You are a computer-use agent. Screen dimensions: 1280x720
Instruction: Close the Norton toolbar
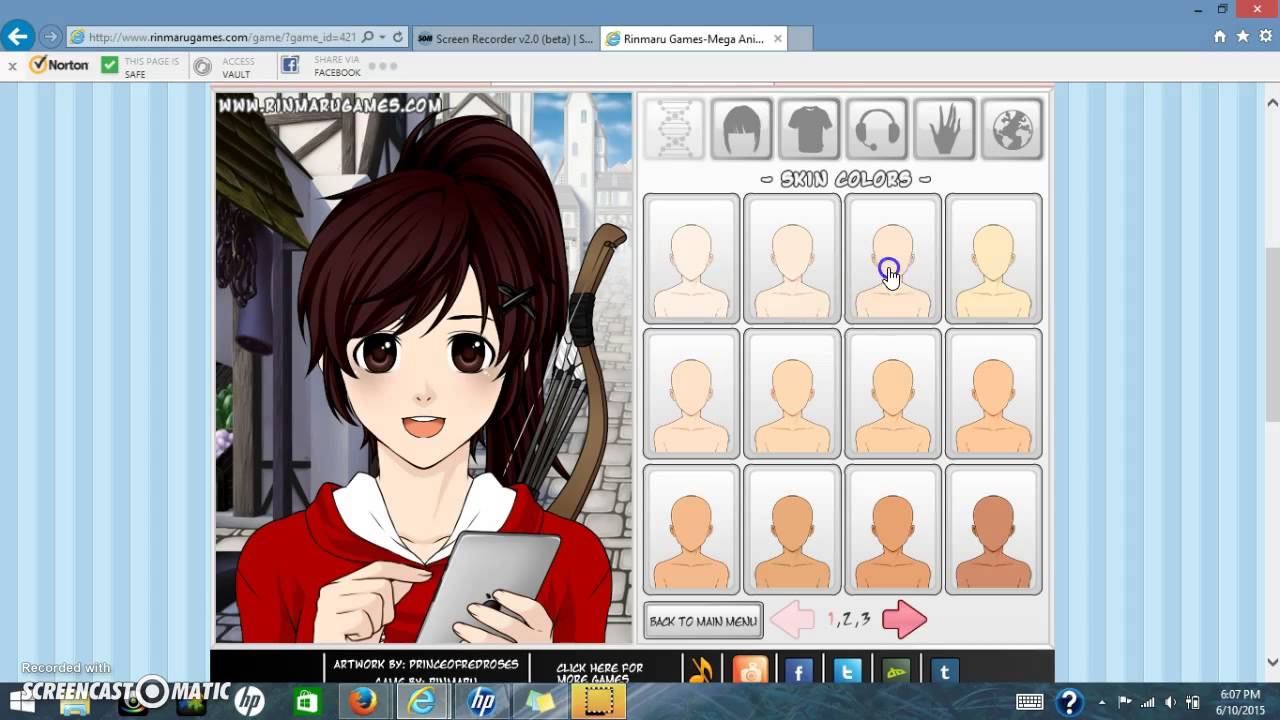(x=12, y=67)
